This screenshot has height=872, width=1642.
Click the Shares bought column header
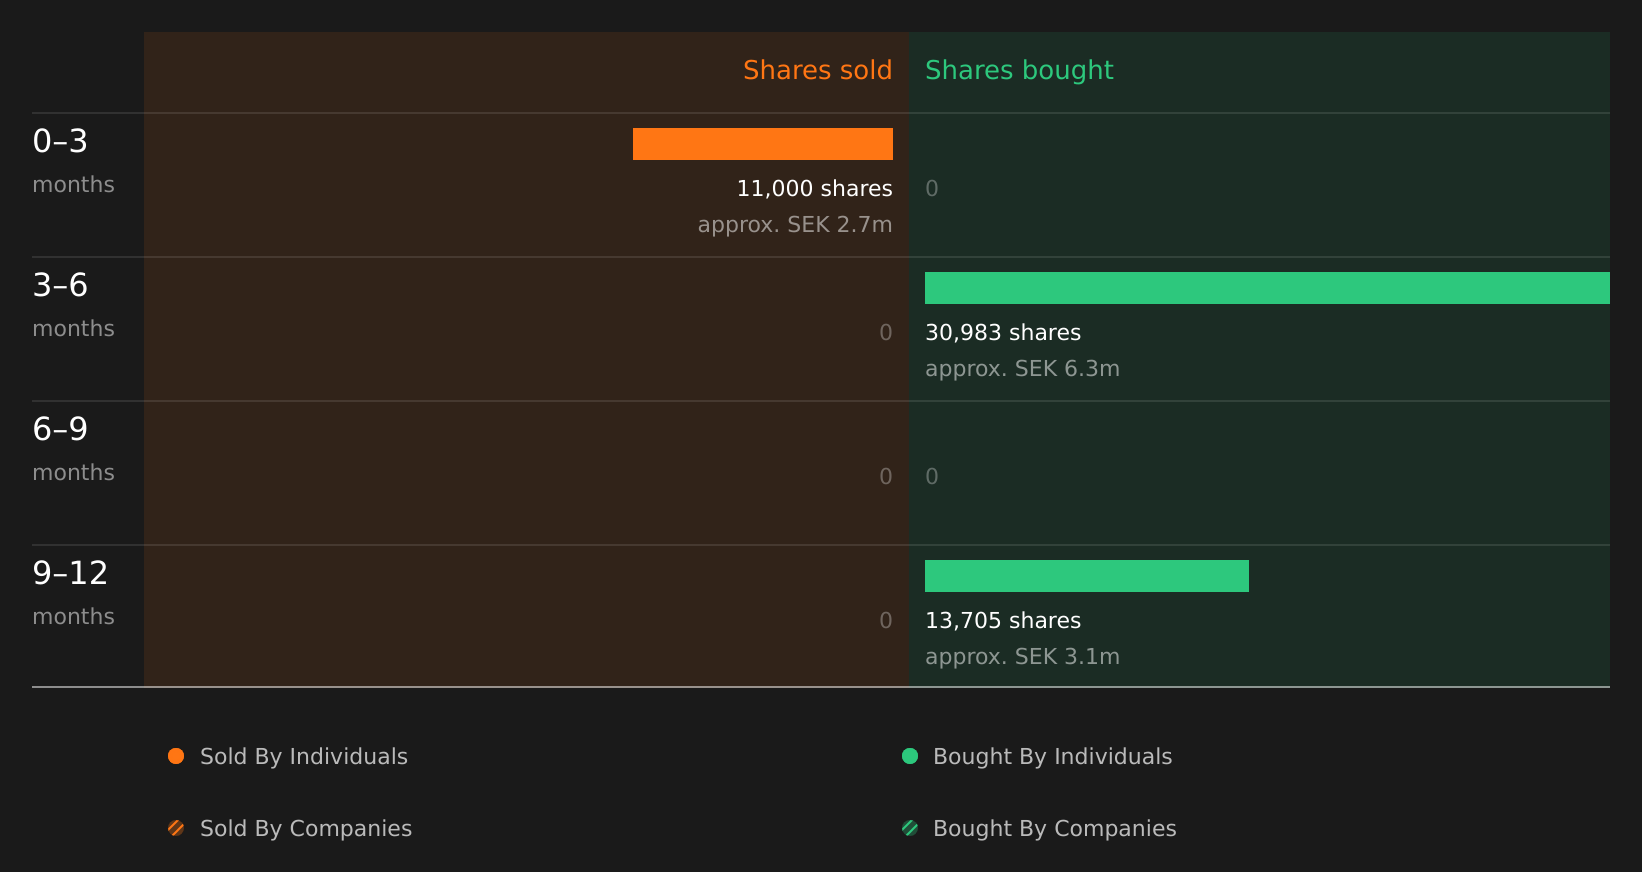tap(1019, 70)
